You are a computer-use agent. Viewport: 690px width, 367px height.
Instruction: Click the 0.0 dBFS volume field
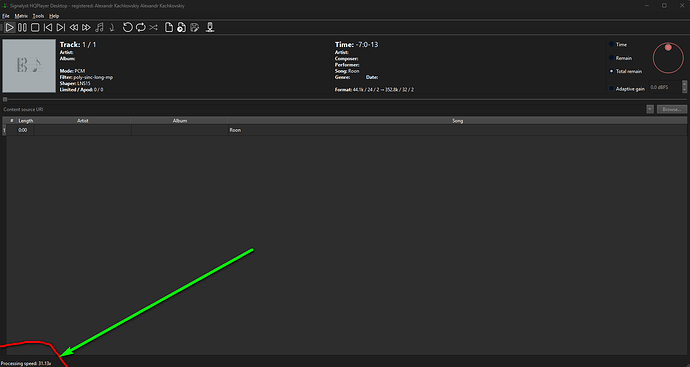click(x=665, y=87)
